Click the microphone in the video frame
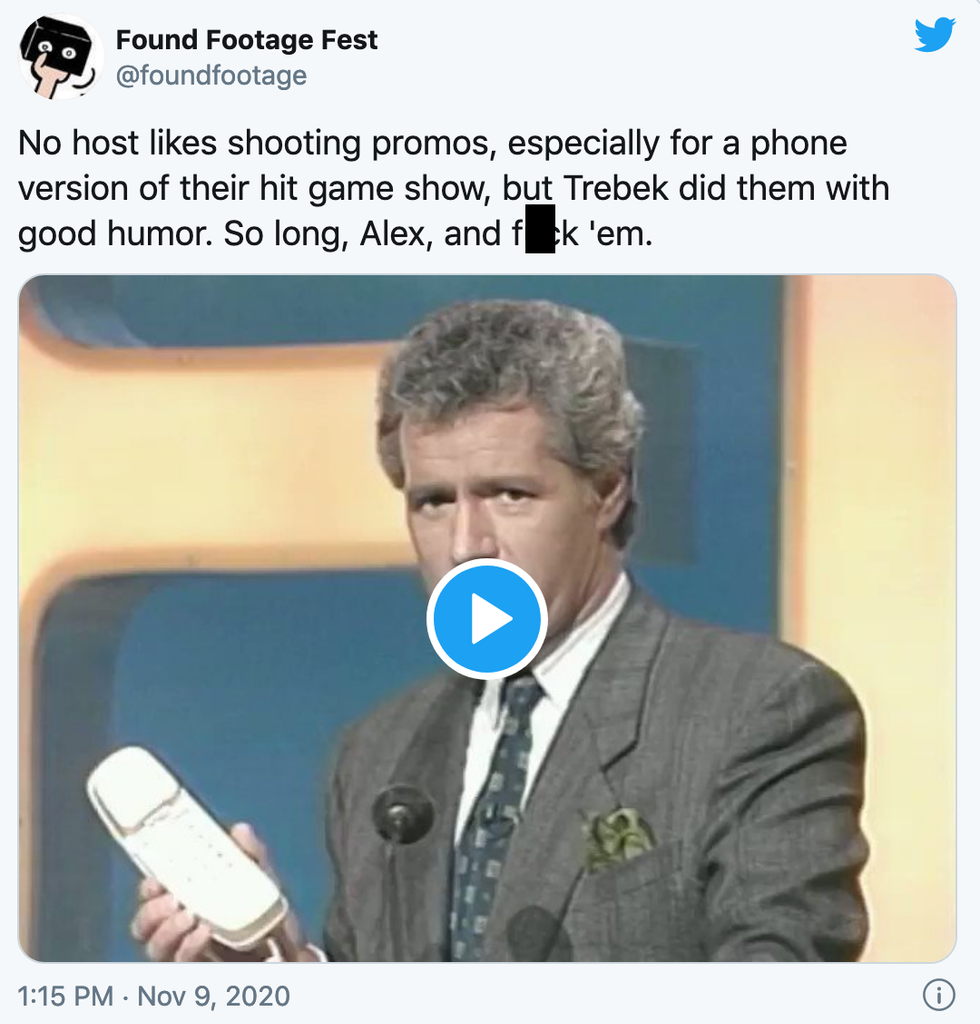 click(402, 813)
